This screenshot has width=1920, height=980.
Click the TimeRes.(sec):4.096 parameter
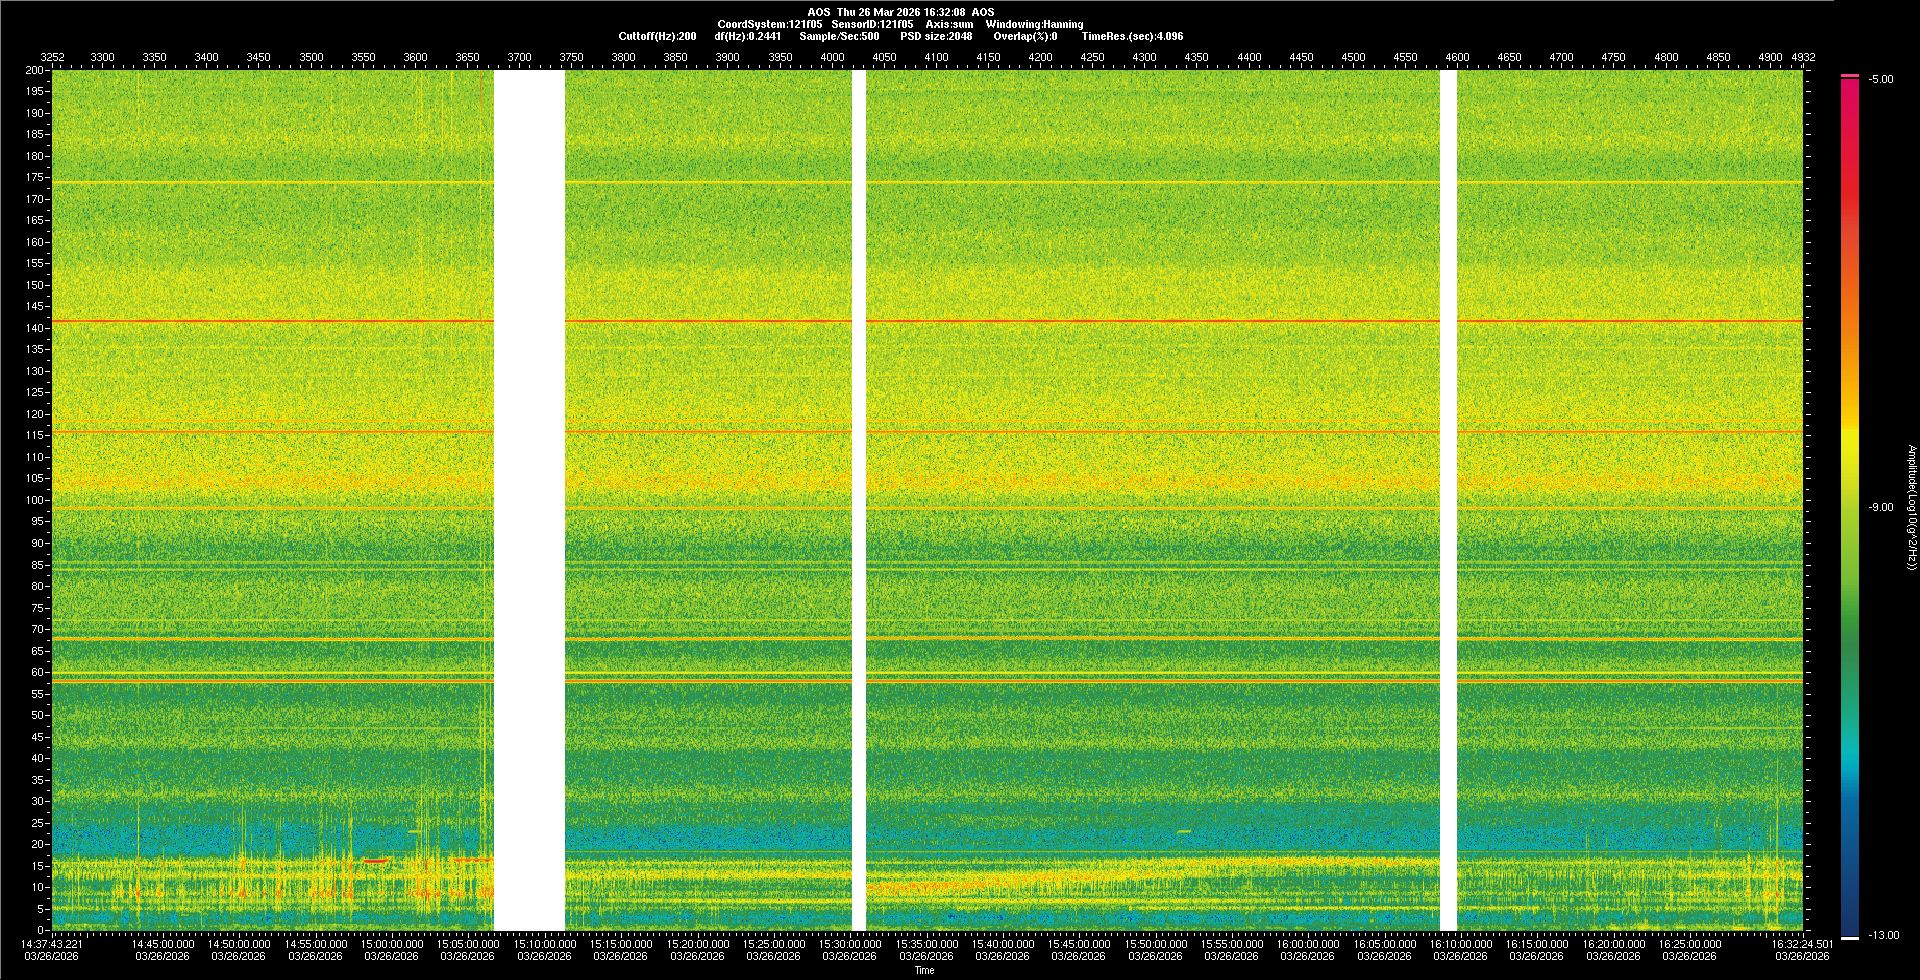tap(1132, 36)
